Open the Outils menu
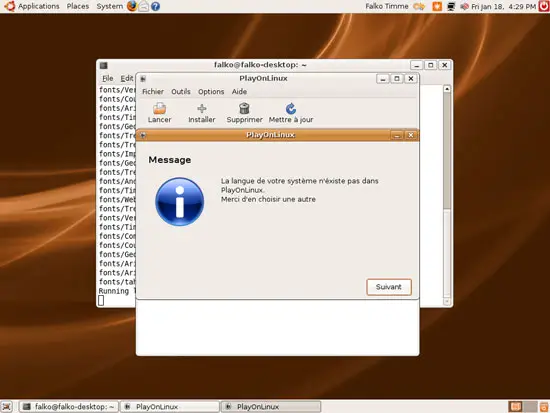The image size is (550, 413). click(181, 92)
